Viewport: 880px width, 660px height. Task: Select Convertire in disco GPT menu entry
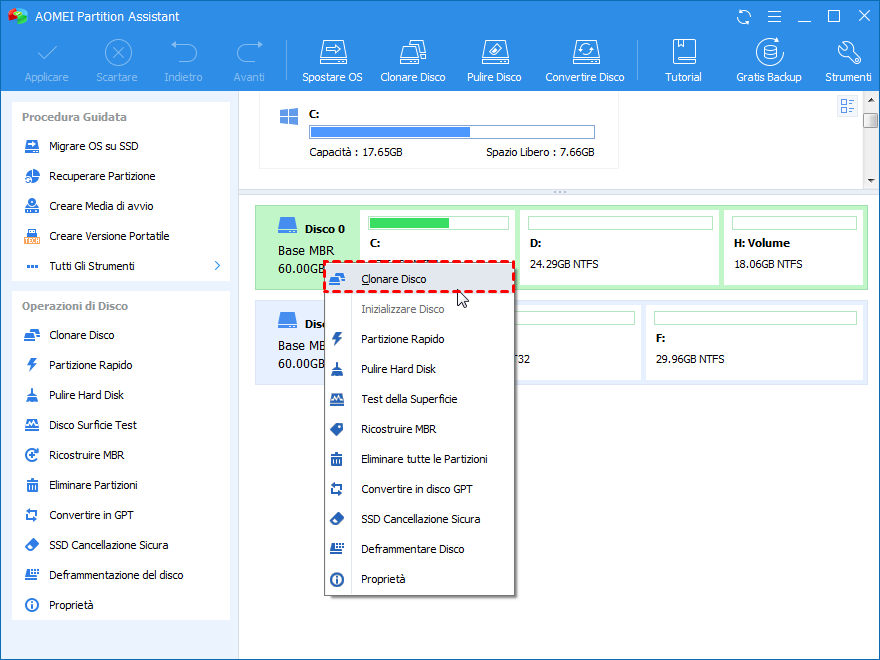(x=416, y=489)
